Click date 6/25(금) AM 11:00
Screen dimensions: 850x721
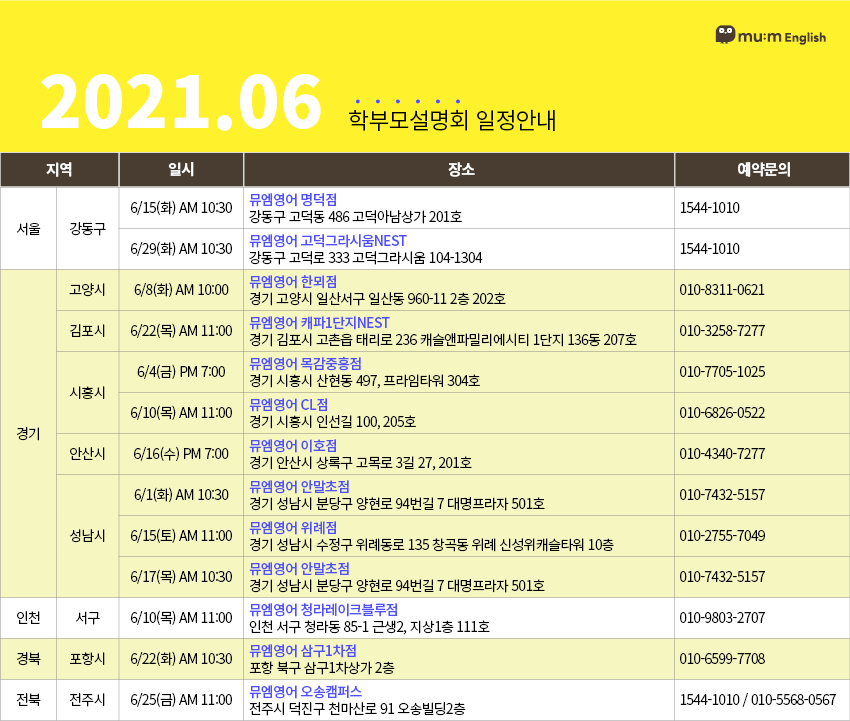(x=181, y=700)
